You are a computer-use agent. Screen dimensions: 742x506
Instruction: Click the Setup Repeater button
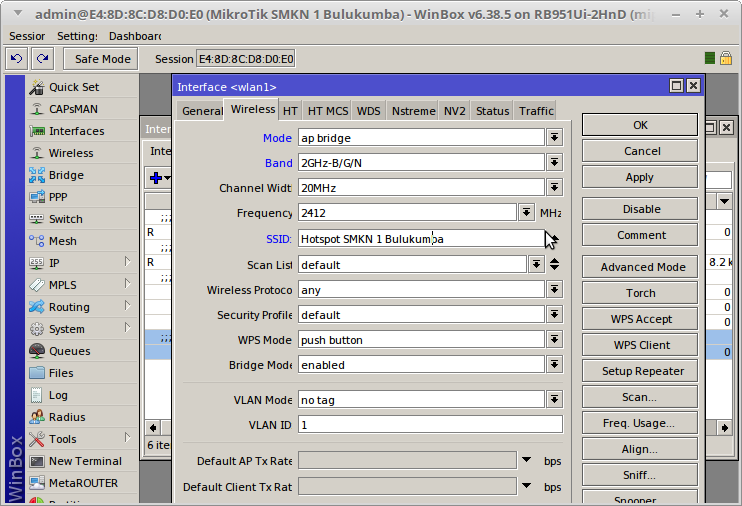640,371
